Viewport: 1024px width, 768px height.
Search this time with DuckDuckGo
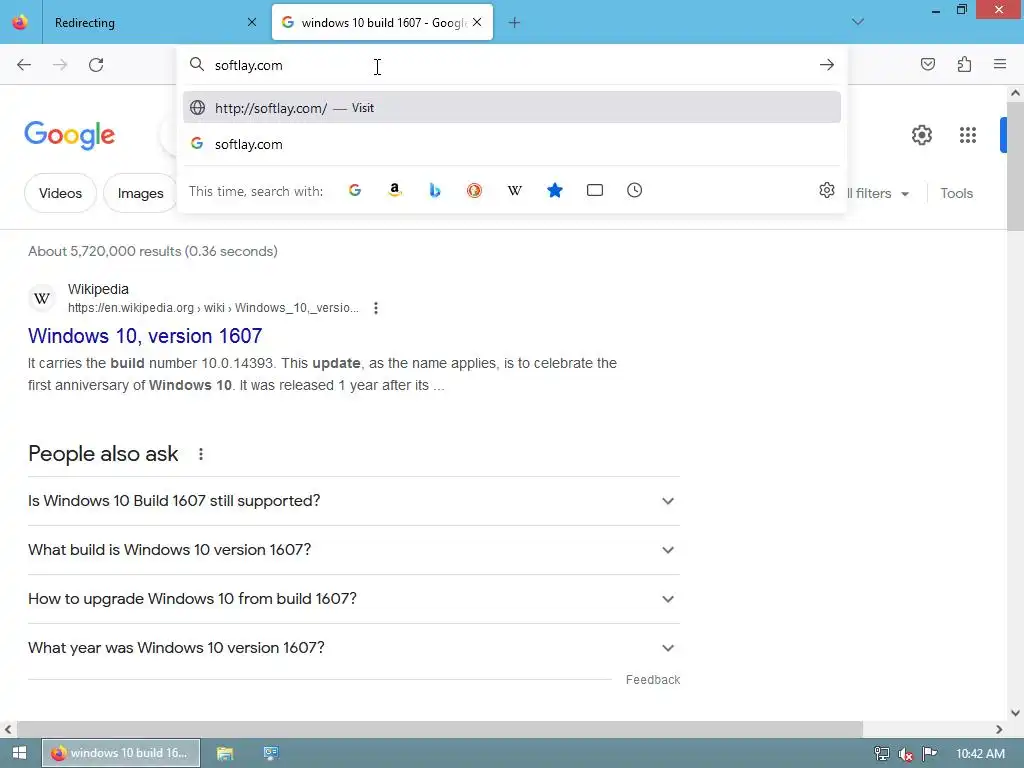click(x=474, y=190)
